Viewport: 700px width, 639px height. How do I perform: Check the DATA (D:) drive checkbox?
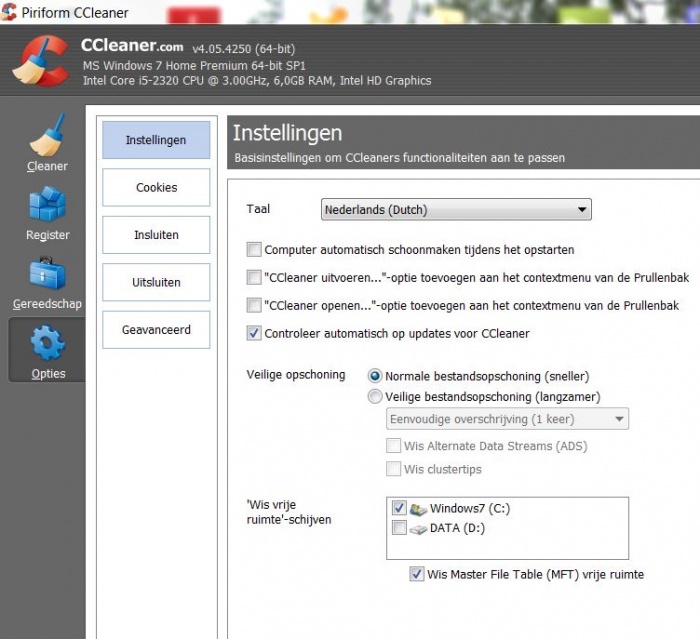pos(399,528)
